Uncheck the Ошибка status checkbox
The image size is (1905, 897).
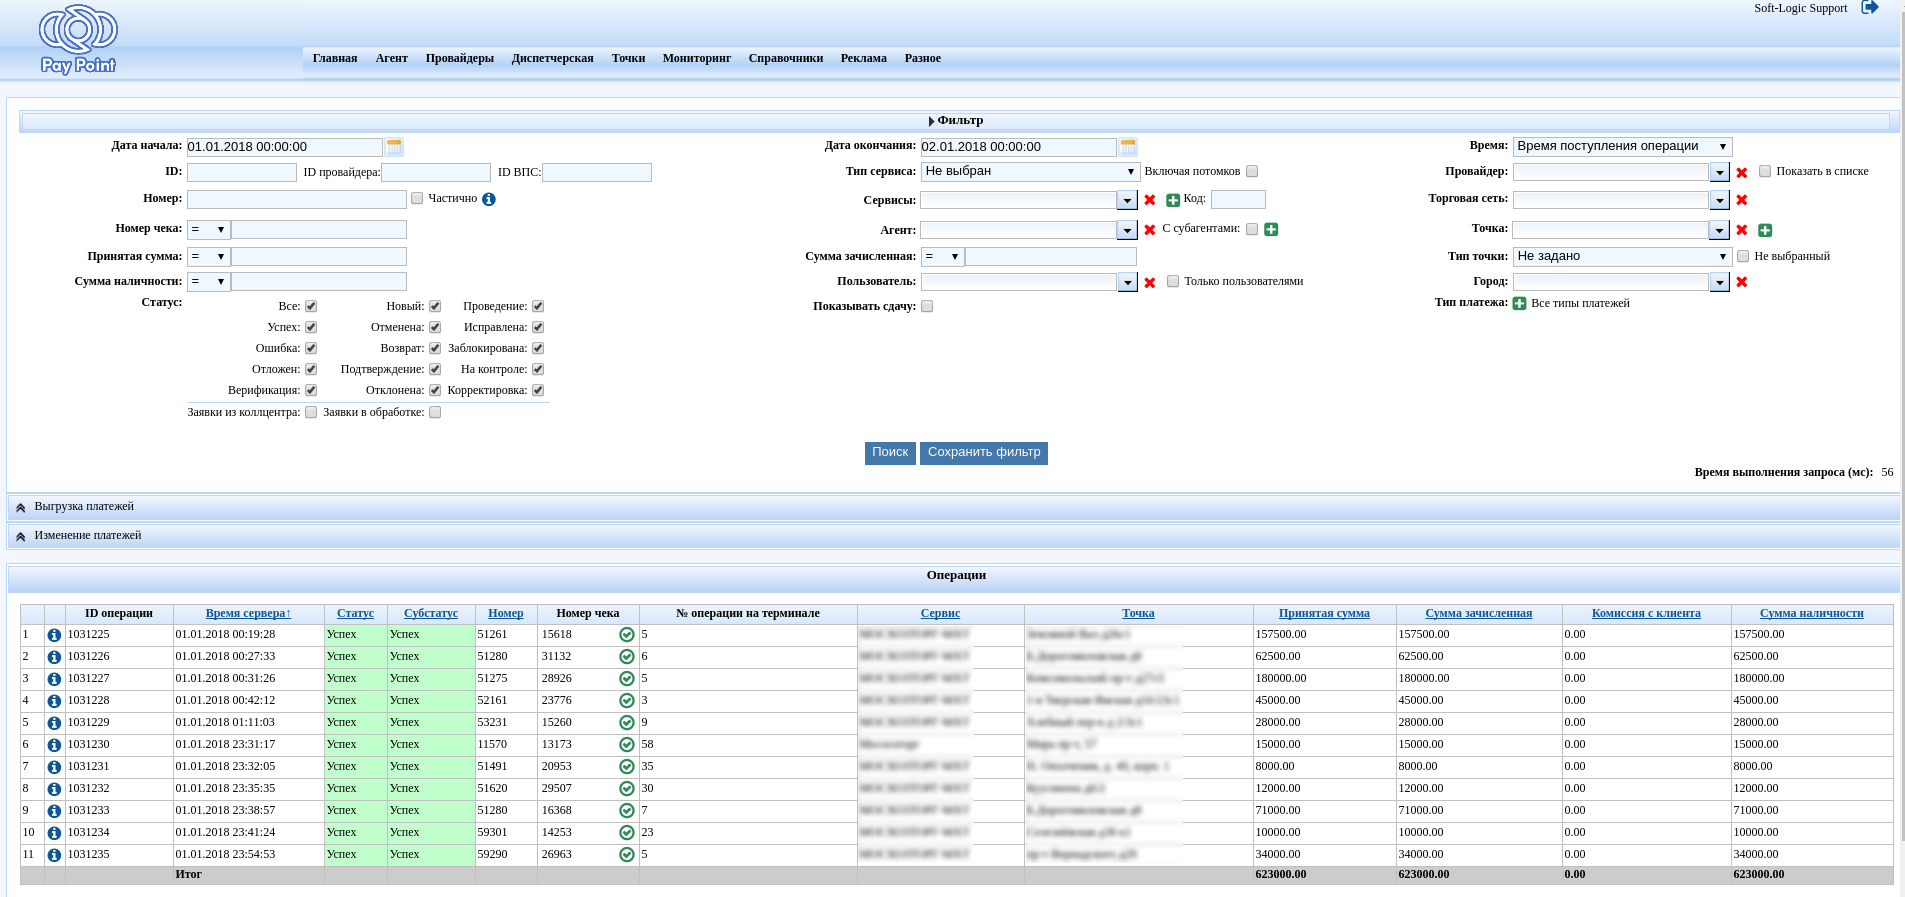pyautogui.click(x=311, y=348)
